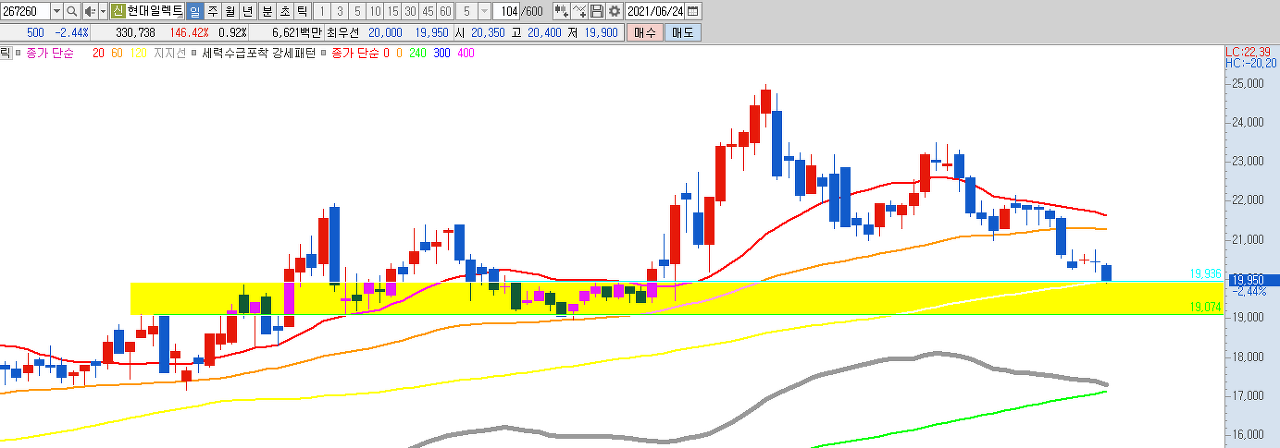The image size is (1280, 448).
Task: Switch to weekly 주 chart period
Action: point(212,11)
